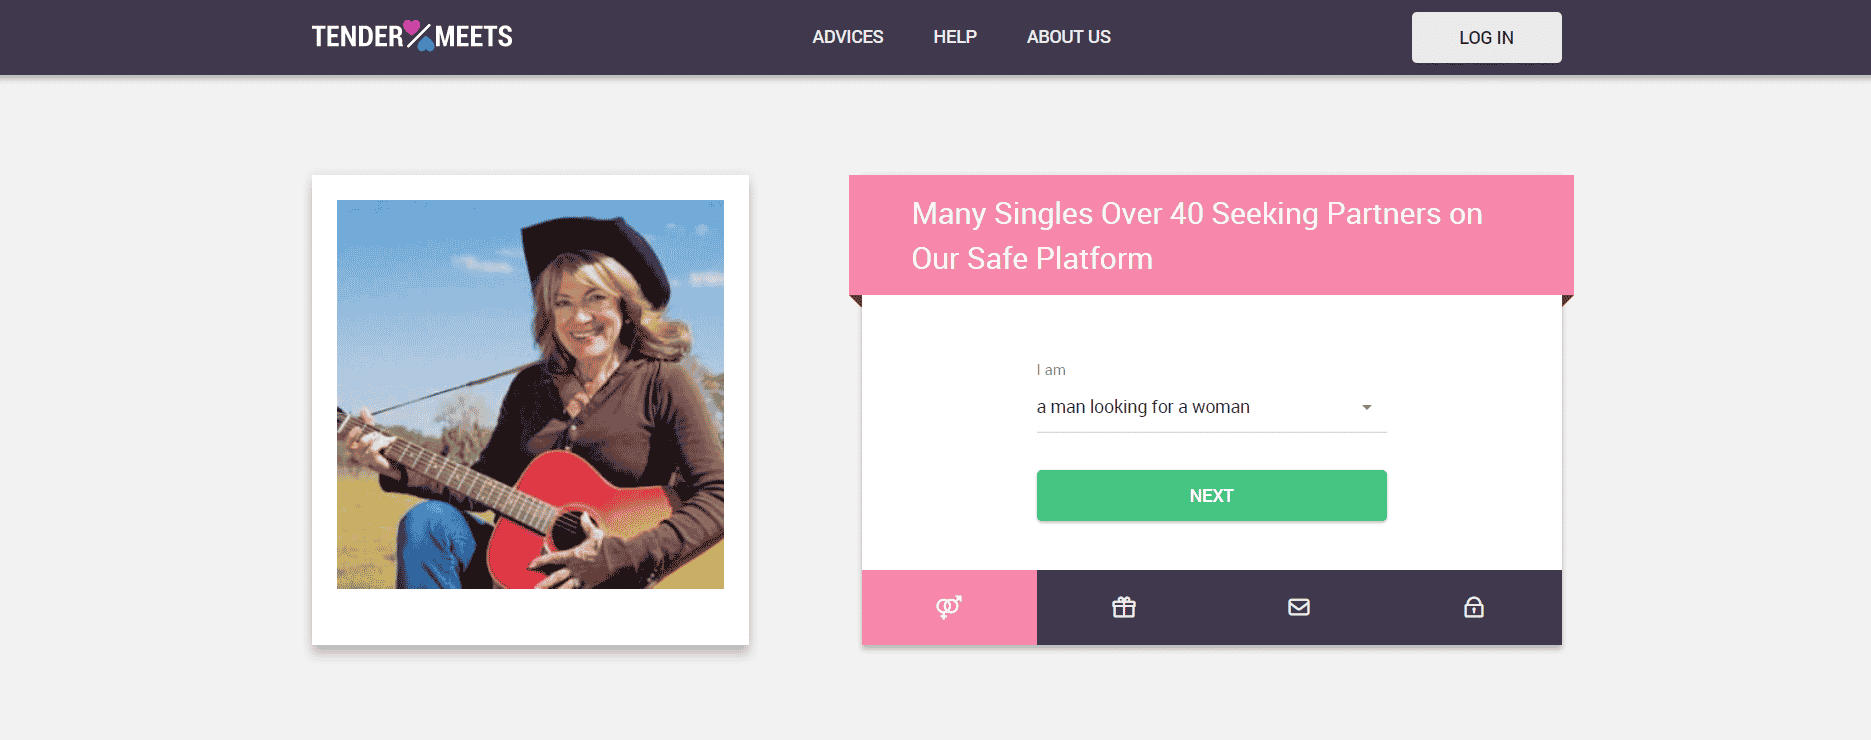The height and width of the screenshot is (740, 1871).
Task: Select the envelope email step icon
Action: pyautogui.click(x=1298, y=607)
